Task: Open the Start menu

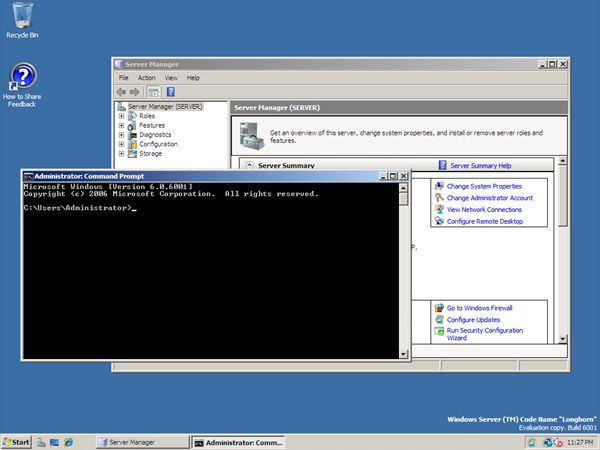Action: tap(16, 442)
